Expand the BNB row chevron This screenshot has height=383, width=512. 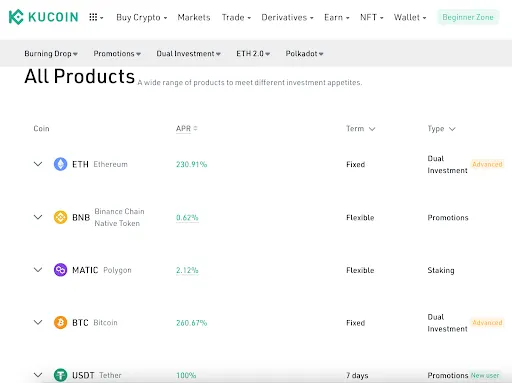(38, 217)
